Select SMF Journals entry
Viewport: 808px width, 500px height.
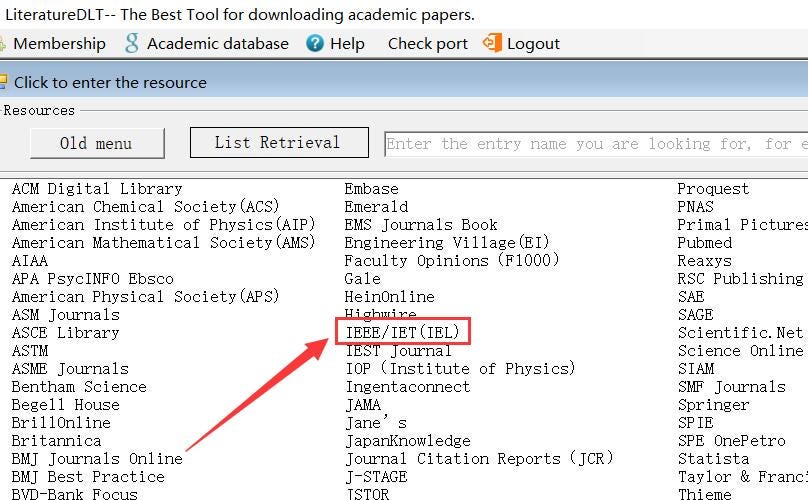point(732,387)
